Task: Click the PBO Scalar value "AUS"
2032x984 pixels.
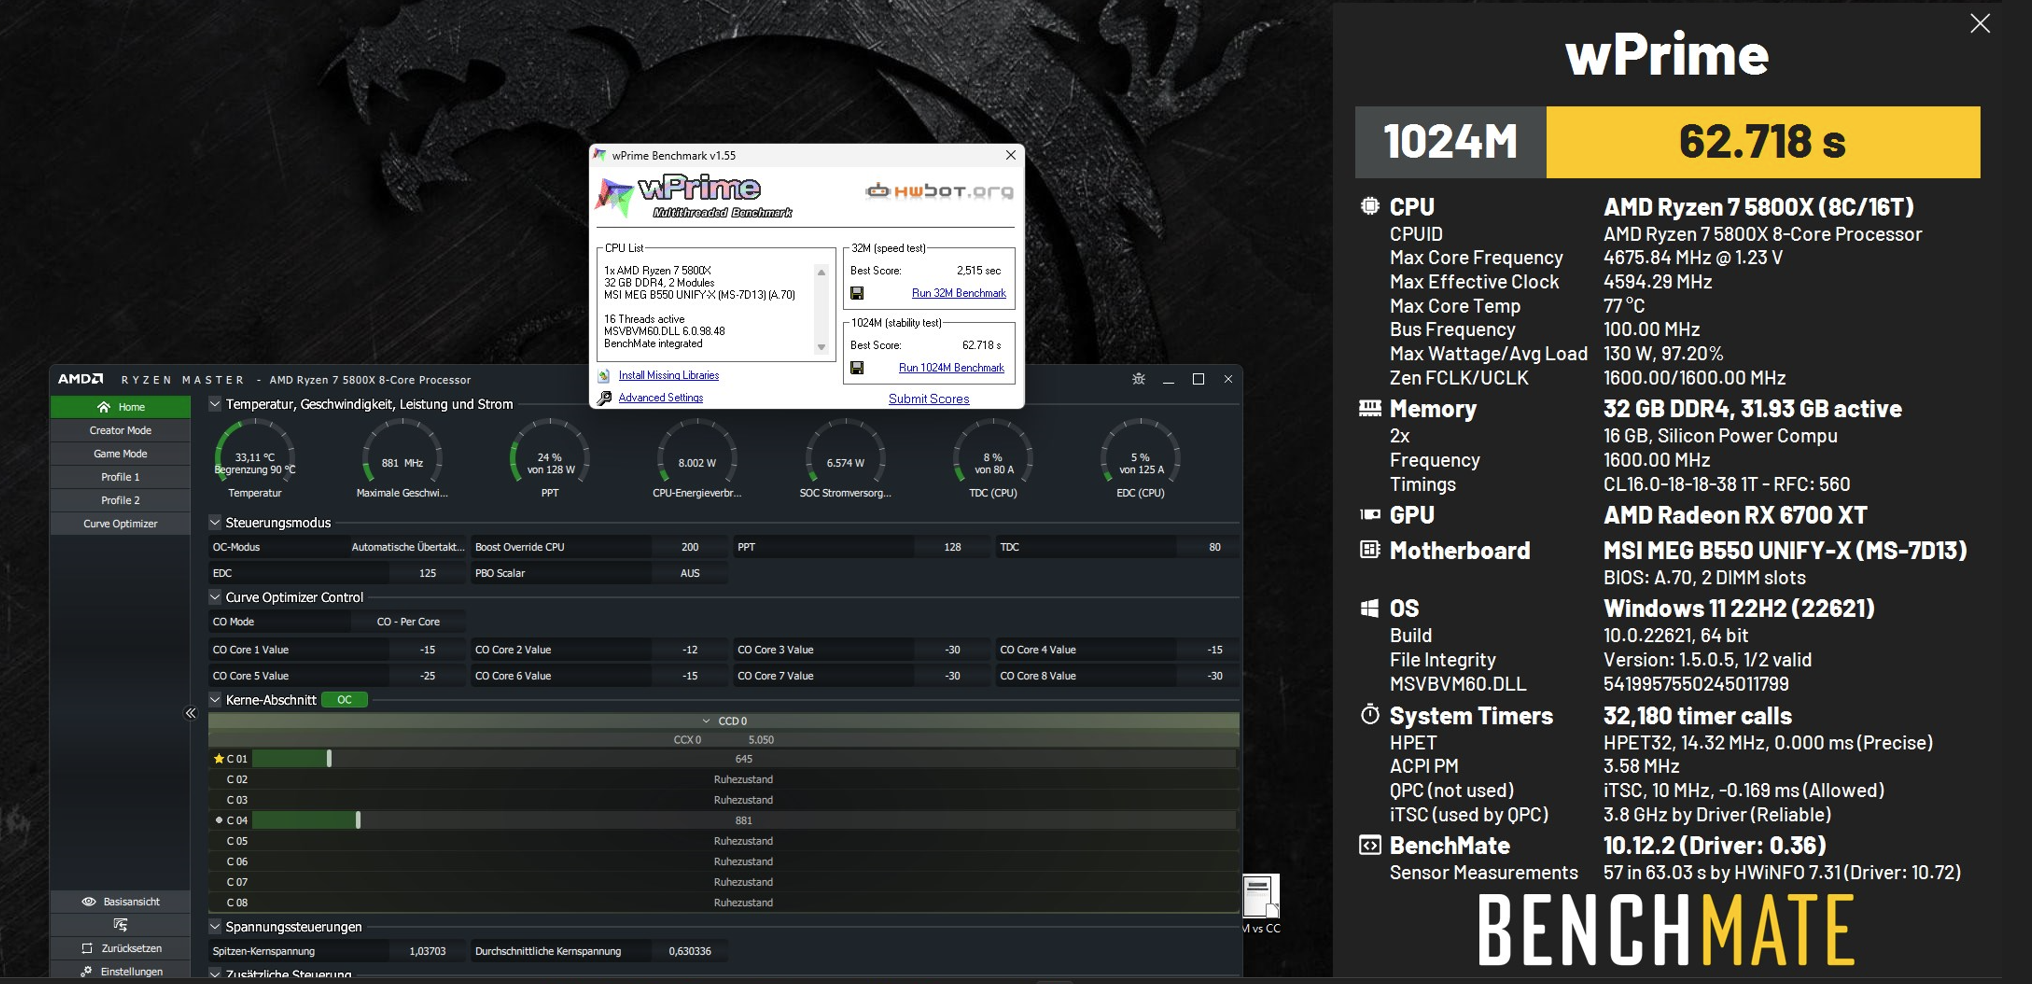Action: 690,573
